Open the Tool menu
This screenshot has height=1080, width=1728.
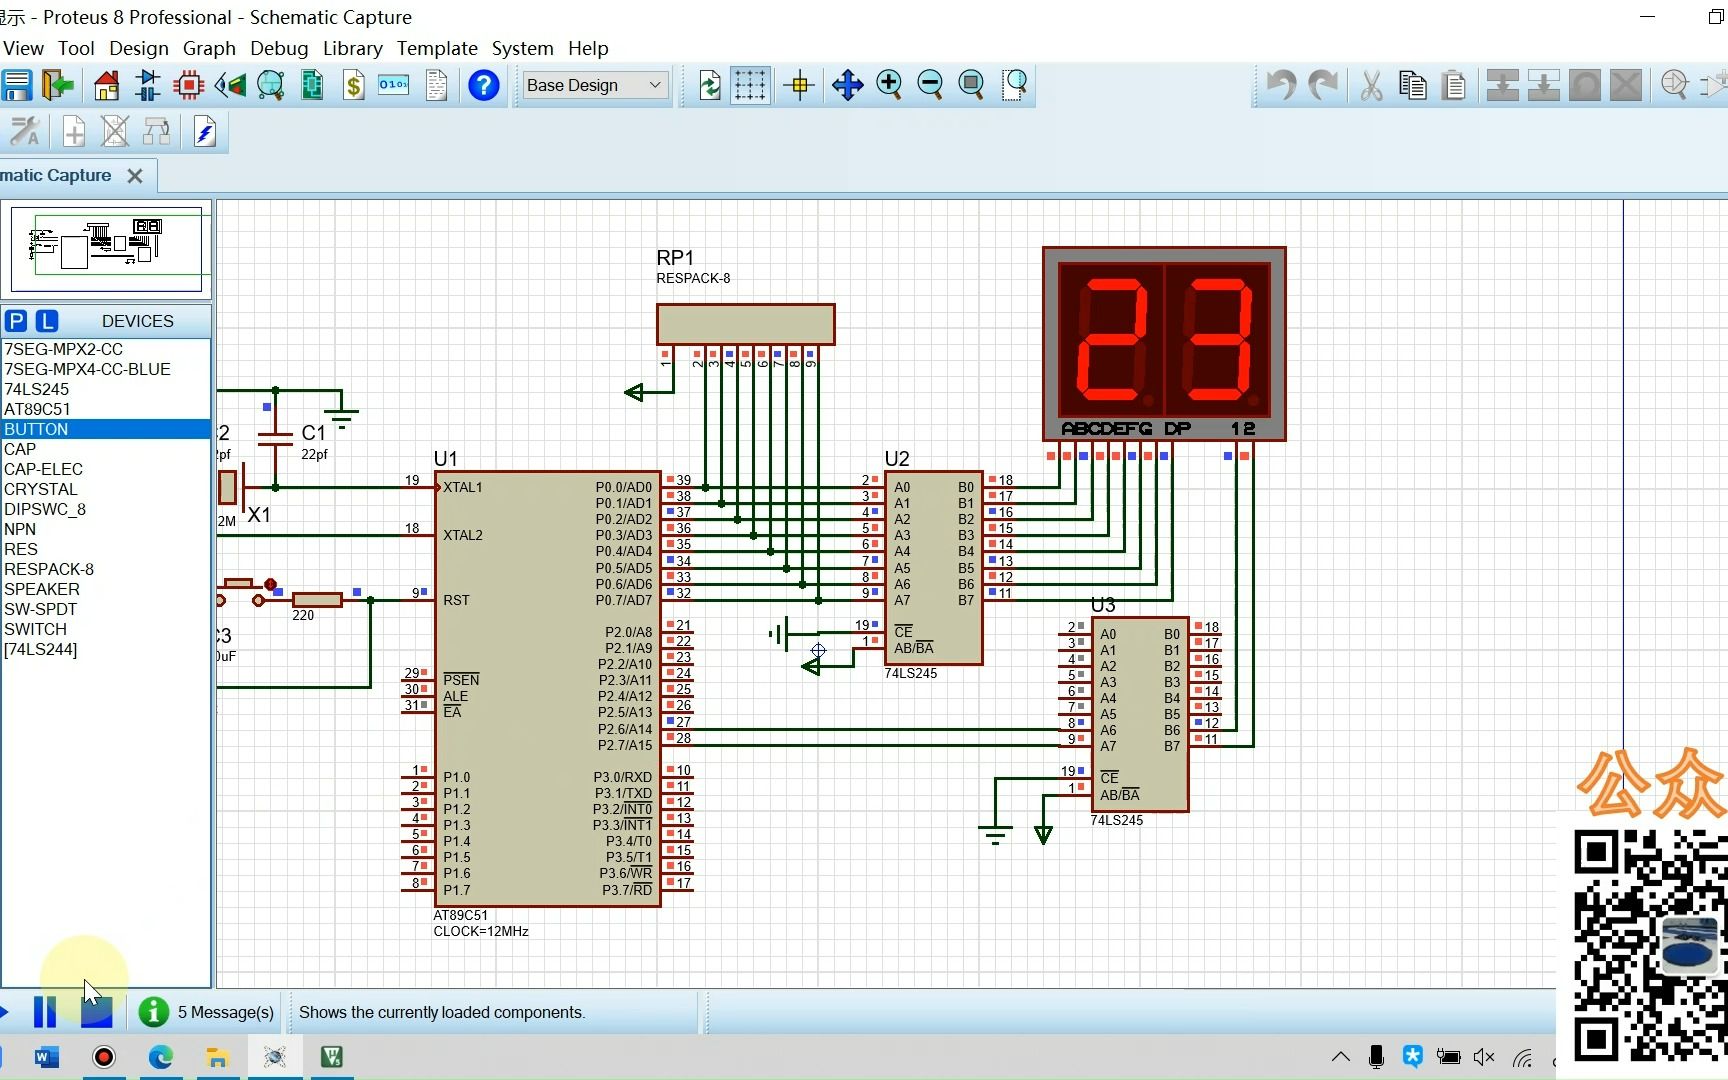76,48
